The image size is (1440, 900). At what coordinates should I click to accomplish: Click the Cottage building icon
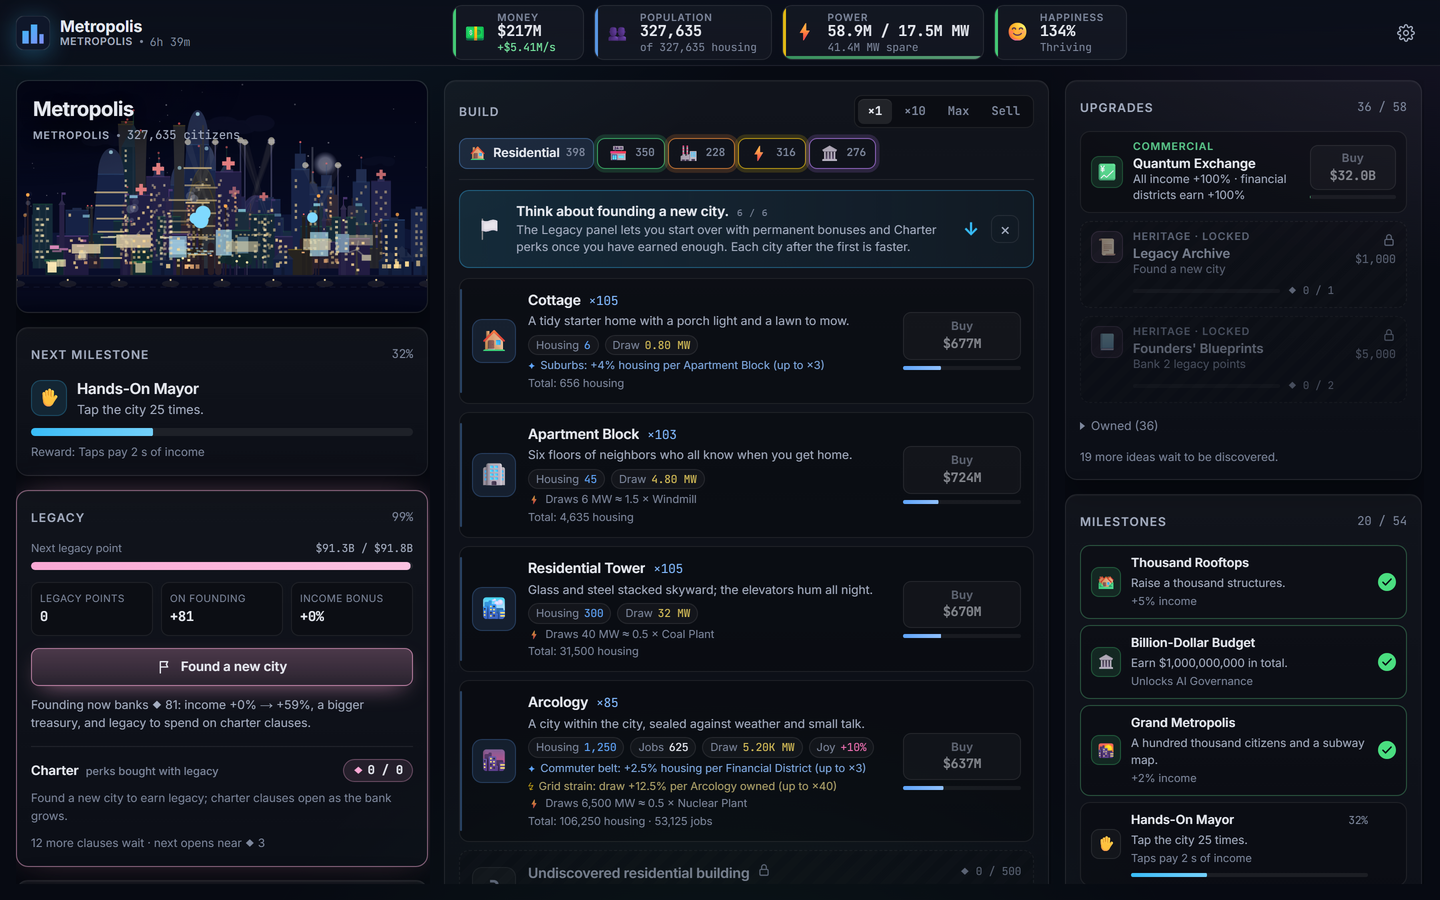[x=494, y=342]
